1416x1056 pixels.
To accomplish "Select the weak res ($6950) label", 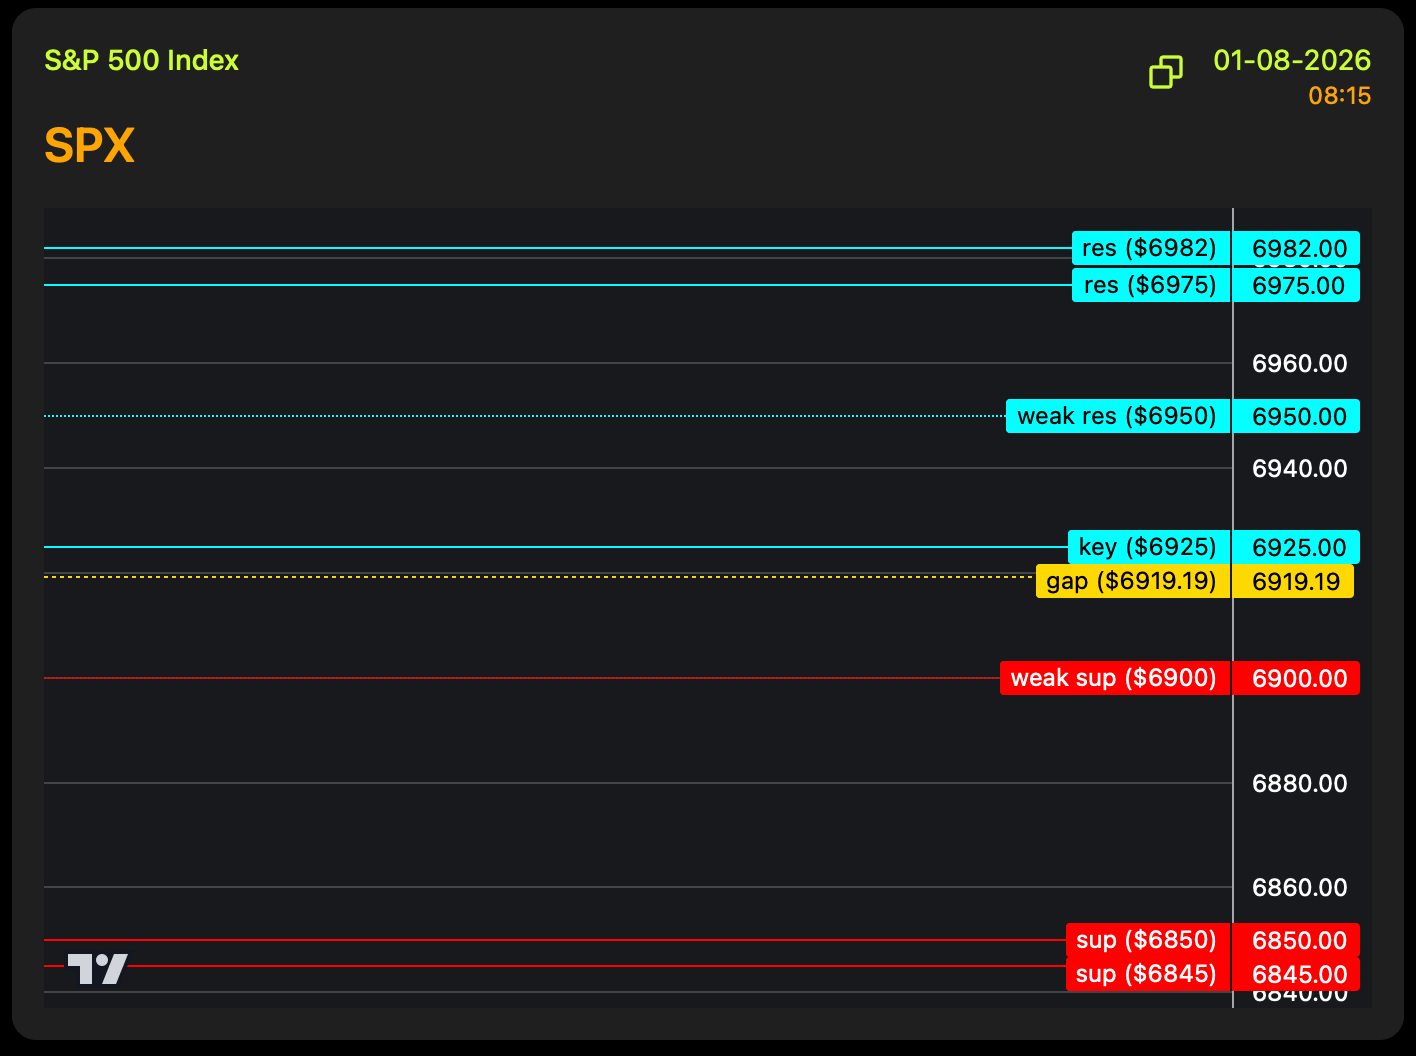I will pos(1117,416).
